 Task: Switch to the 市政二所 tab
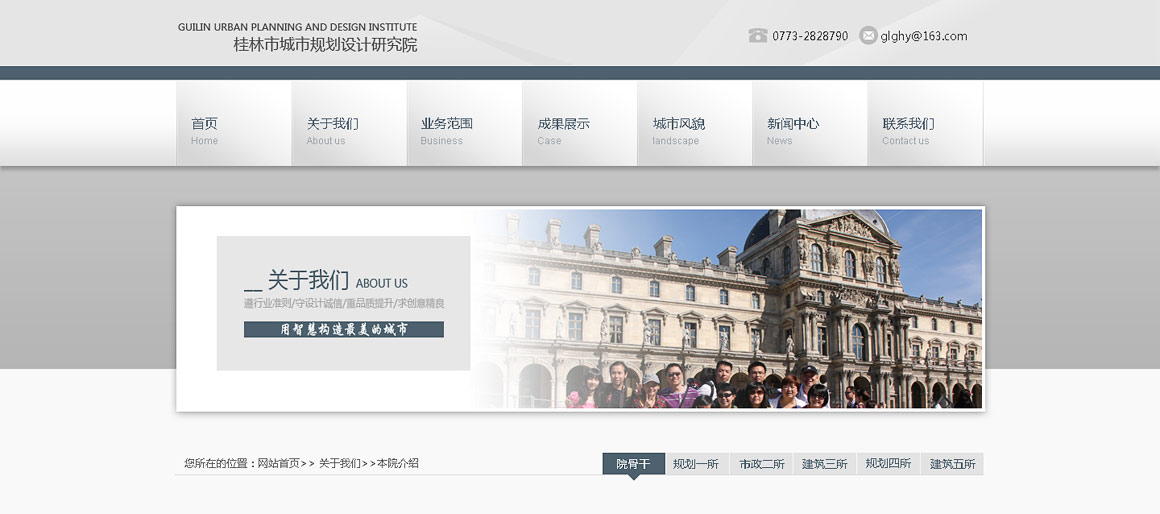tap(762, 464)
